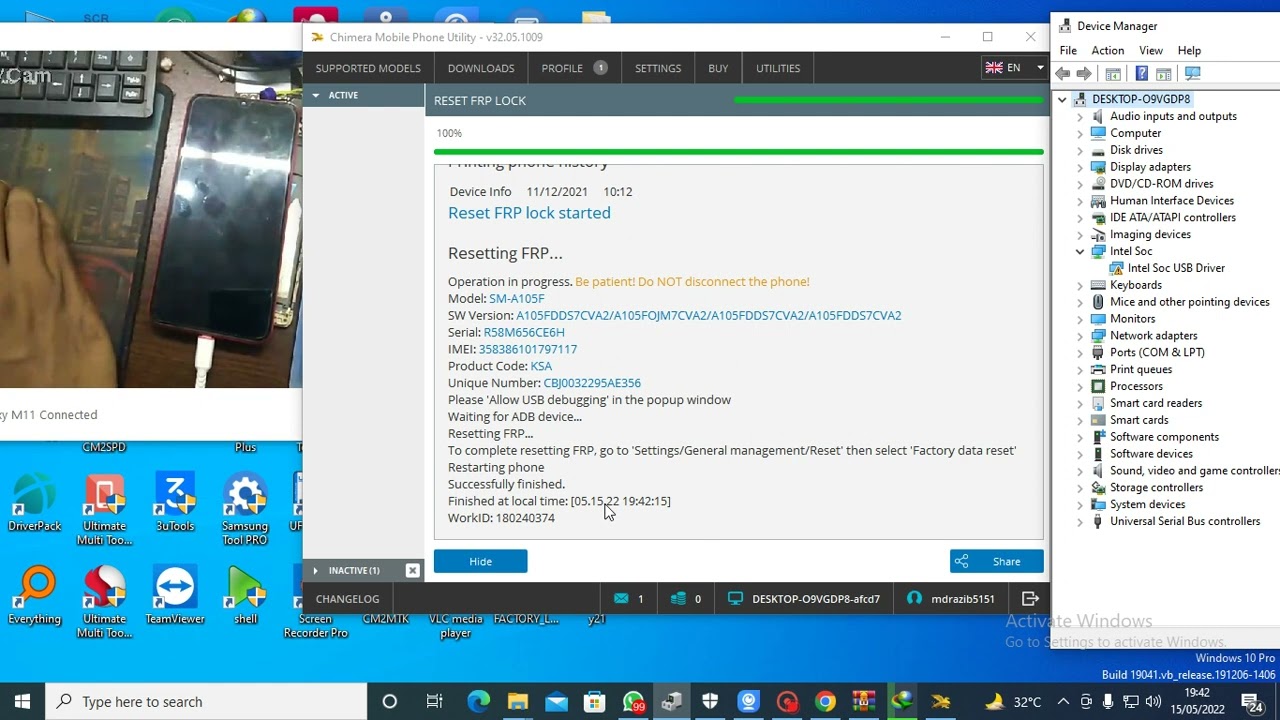Open Buy tab in Chimera
Image resolution: width=1280 pixels, height=720 pixels.
718,68
